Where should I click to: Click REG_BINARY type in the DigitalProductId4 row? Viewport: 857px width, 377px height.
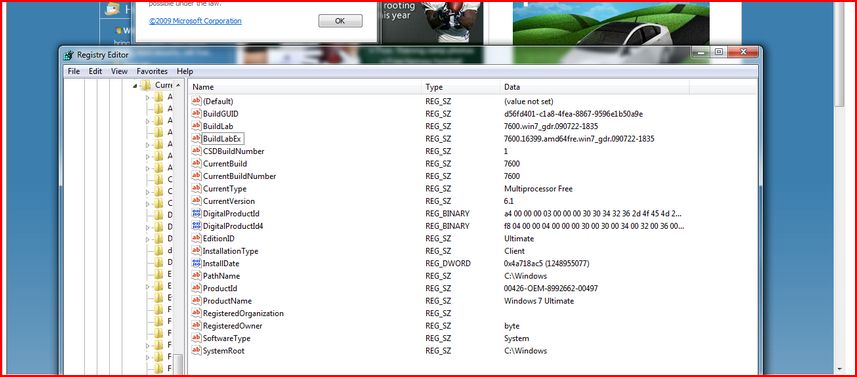point(447,226)
